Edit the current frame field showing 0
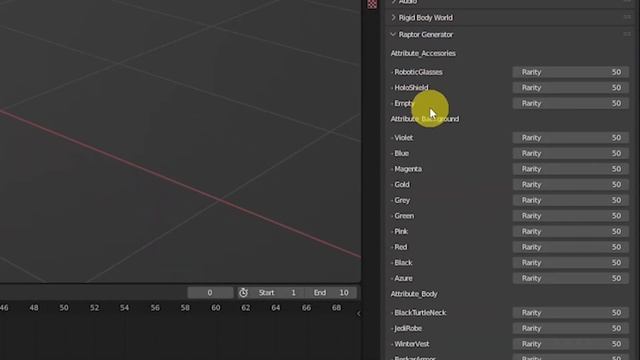The image size is (640, 360). (210, 293)
